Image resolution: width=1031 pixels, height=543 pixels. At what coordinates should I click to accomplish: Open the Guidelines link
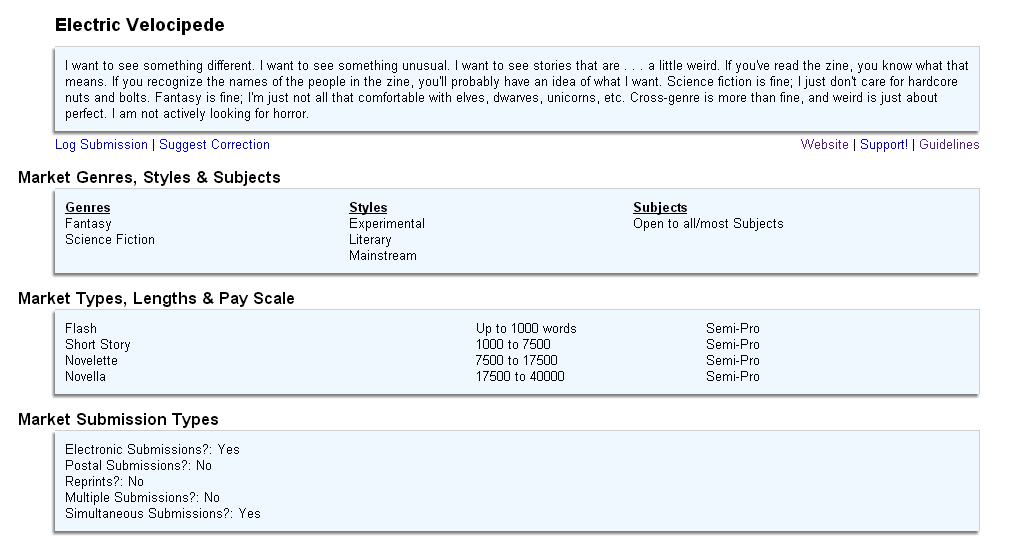949,145
